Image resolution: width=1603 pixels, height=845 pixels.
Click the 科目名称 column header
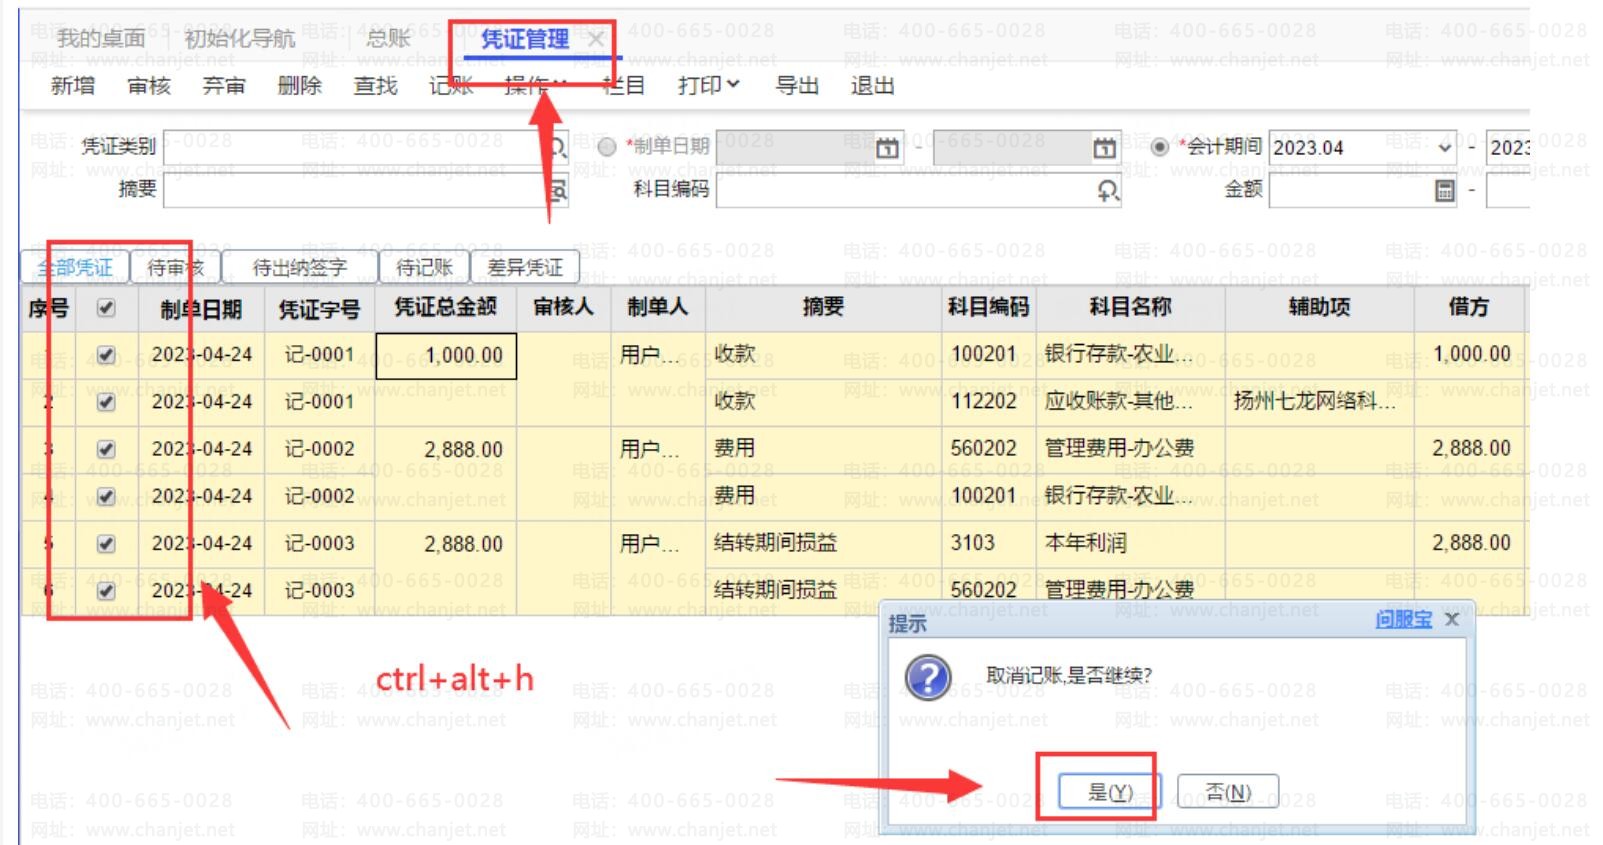tap(1130, 307)
